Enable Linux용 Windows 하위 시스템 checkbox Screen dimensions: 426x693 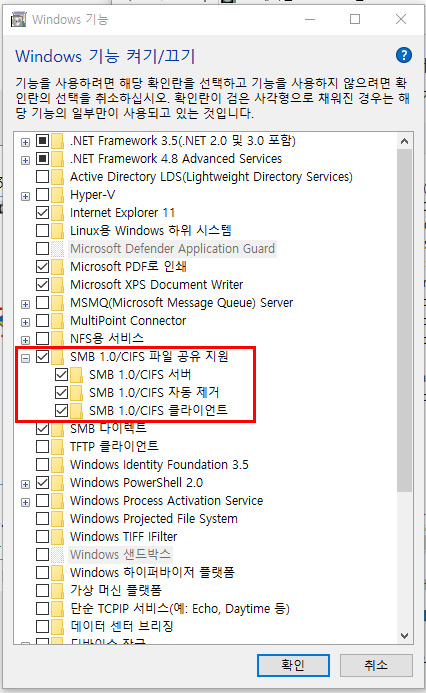[x=42, y=231]
